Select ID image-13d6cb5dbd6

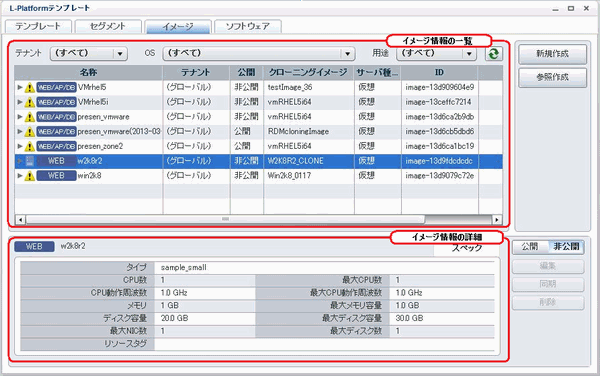tap(440, 132)
